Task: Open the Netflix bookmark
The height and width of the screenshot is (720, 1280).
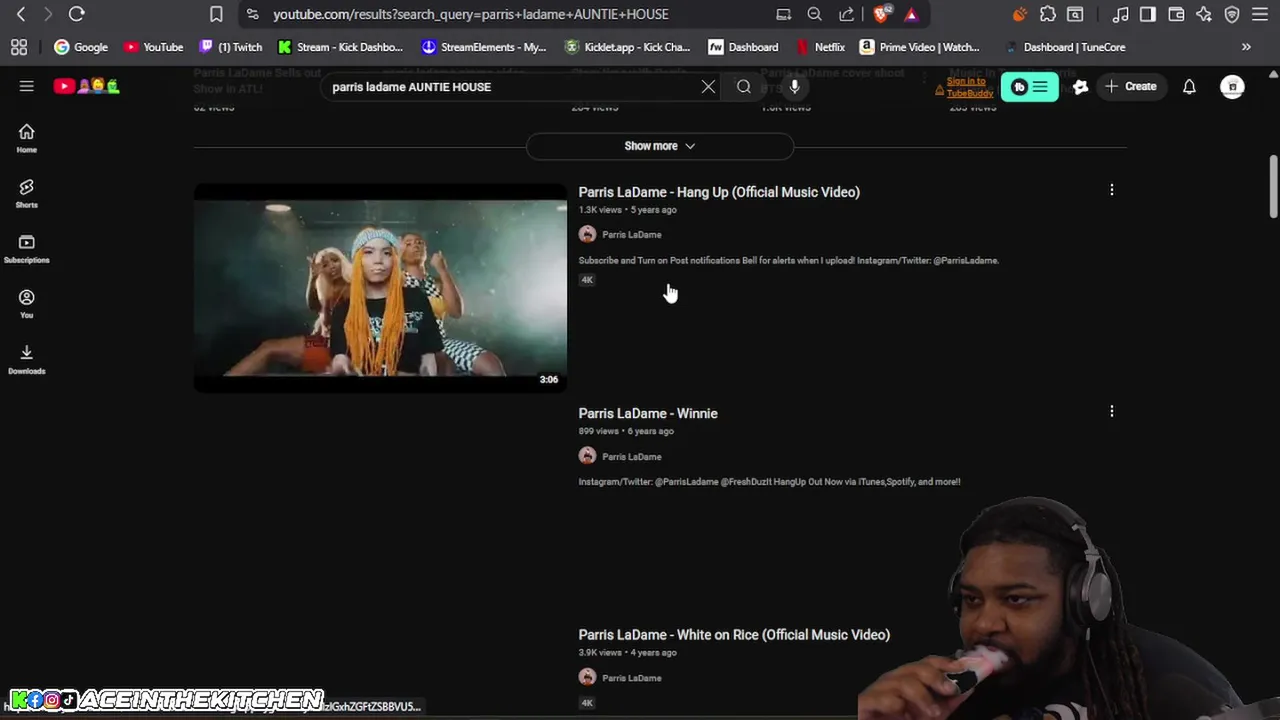Action: point(820,47)
